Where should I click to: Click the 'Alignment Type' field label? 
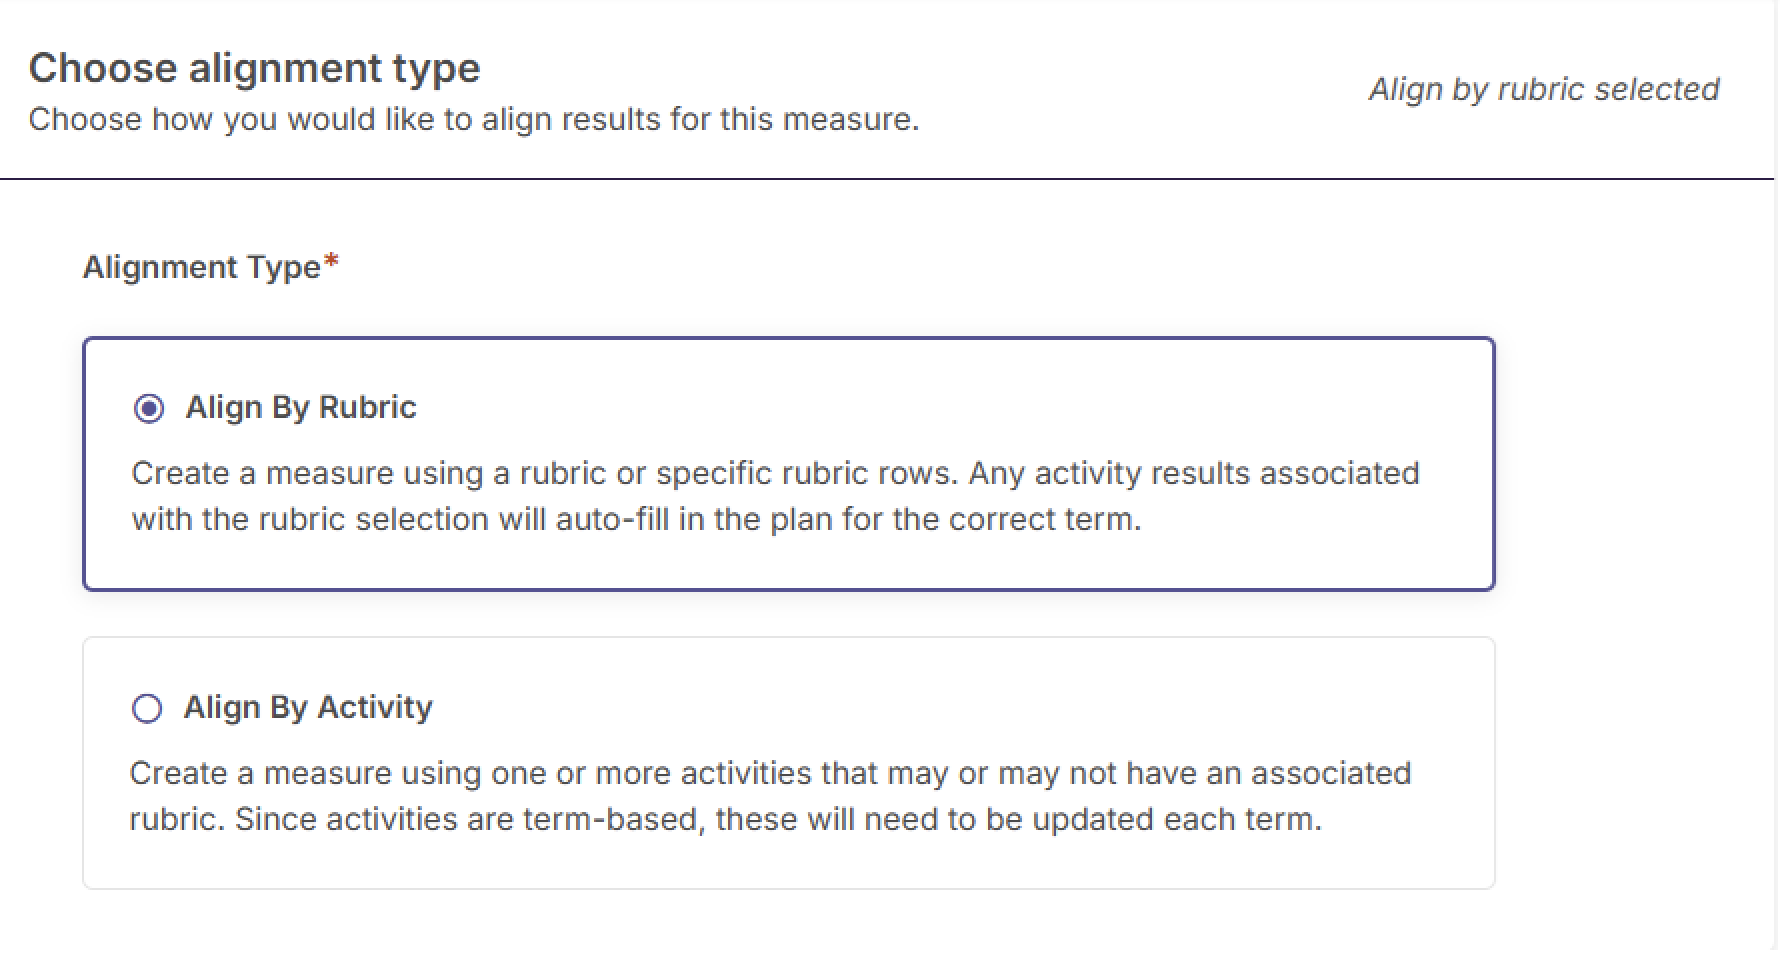click(201, 267)
